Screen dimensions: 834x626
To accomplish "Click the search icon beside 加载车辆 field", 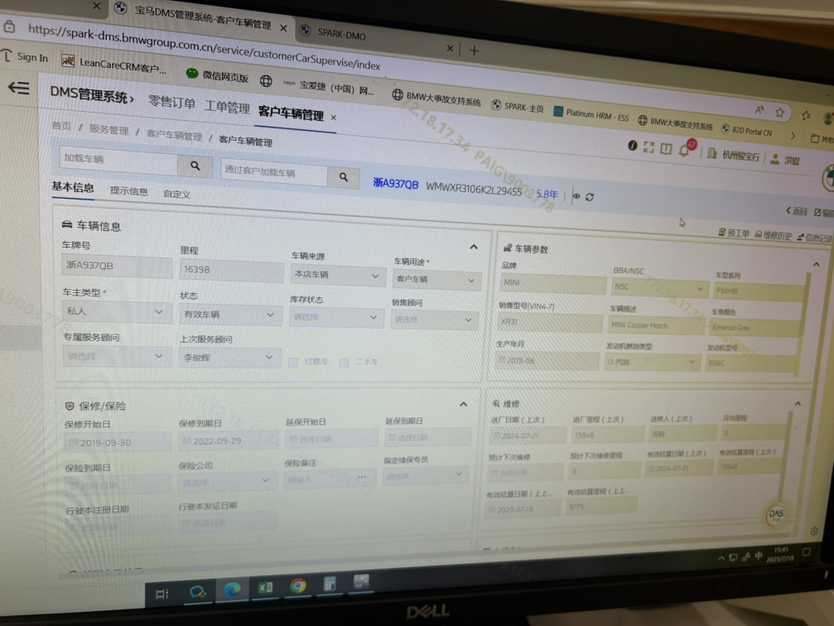I will click(x=195, y=166).
